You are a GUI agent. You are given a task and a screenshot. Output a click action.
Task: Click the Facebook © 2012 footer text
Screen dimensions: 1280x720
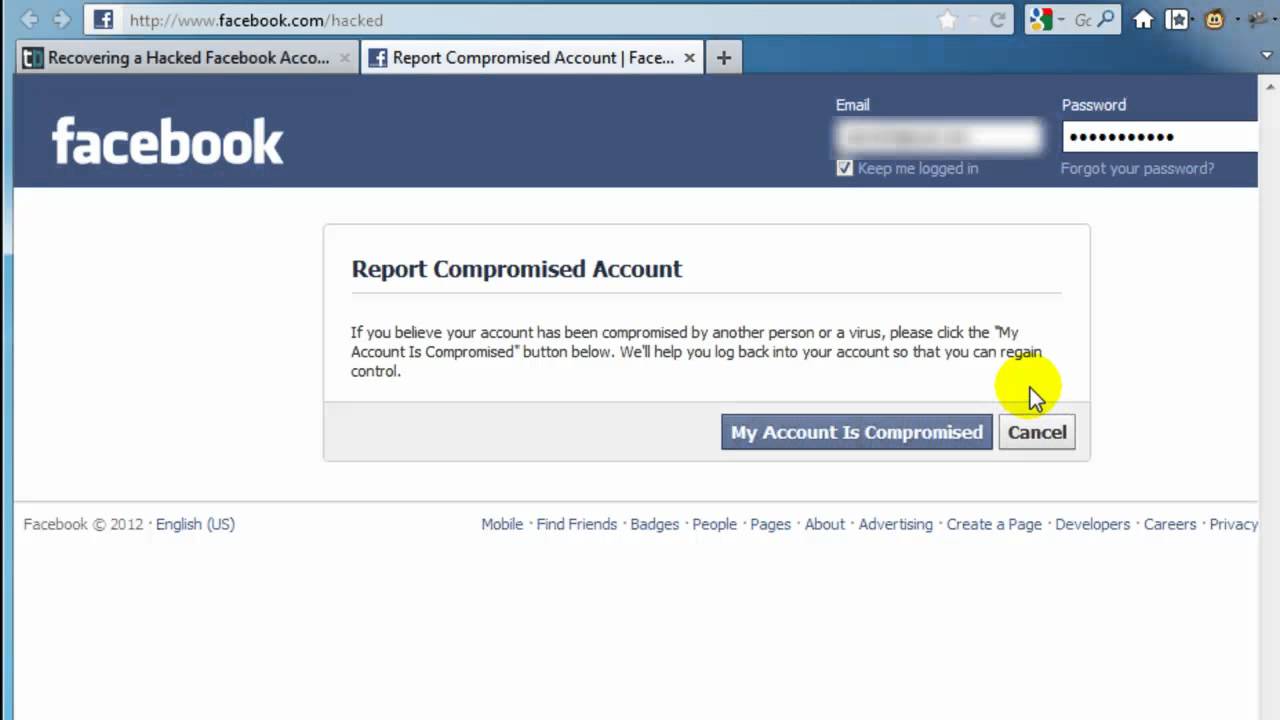click(83, 524)
